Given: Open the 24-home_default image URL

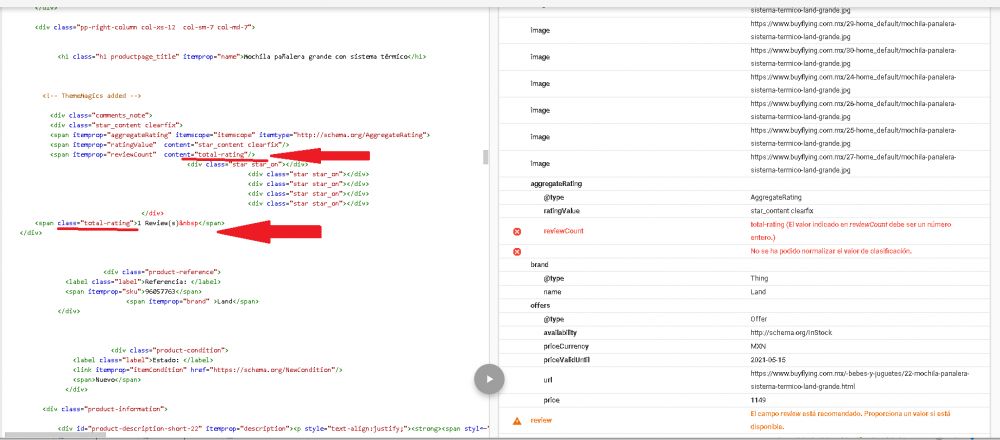Looking at the screenshot, I should [853, 84].
